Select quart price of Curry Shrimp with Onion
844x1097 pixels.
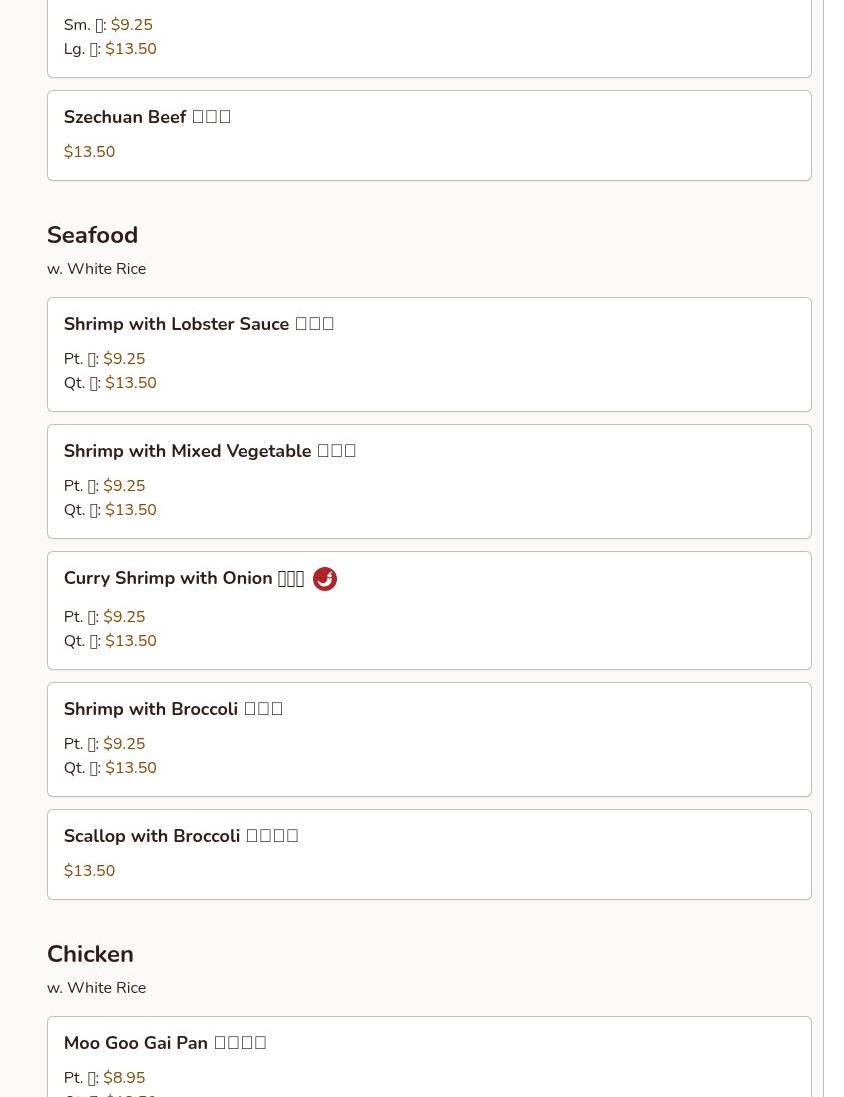[x=131, y=641]
